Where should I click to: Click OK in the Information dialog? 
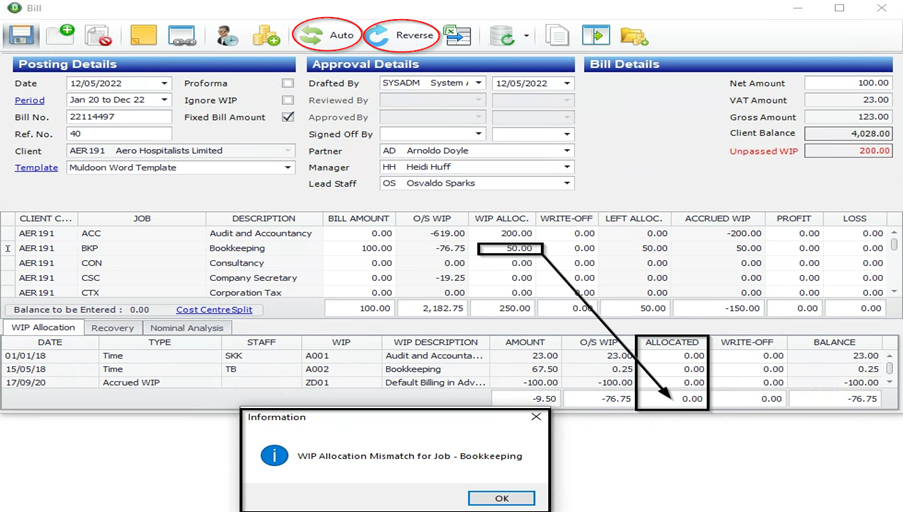click(x=502, y=498)
